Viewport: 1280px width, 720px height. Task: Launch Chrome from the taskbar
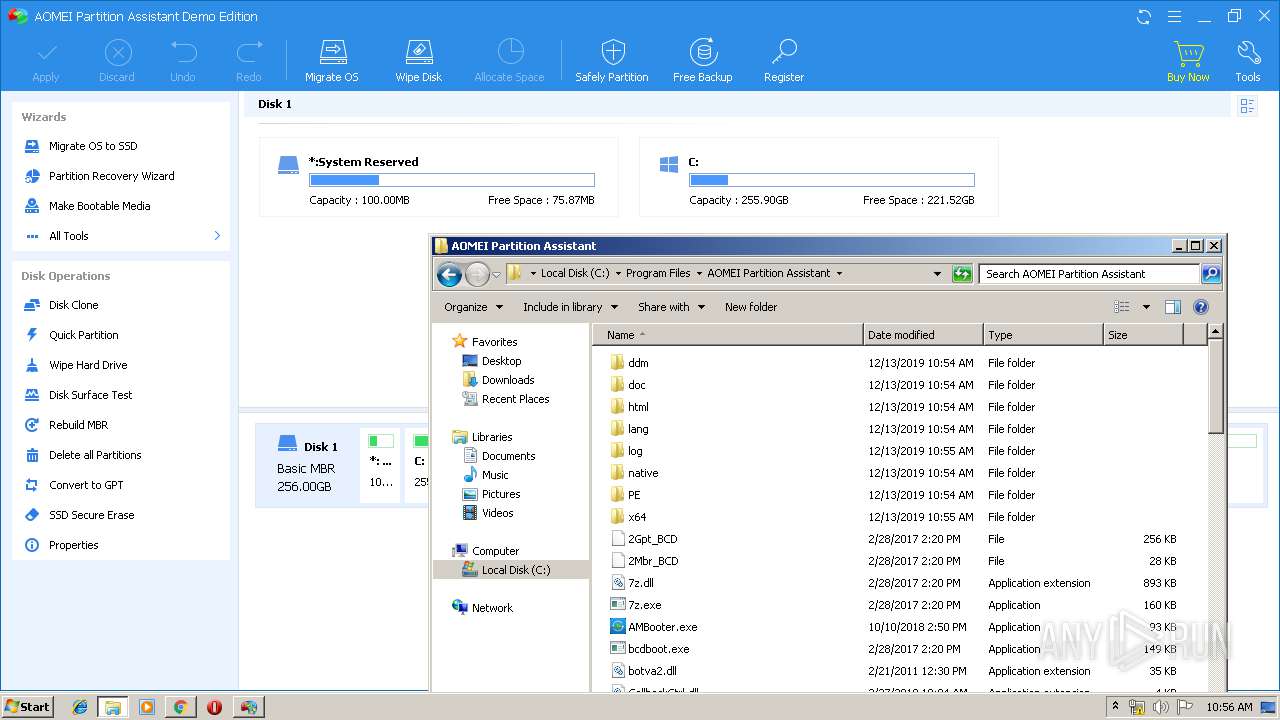[180, 707]
